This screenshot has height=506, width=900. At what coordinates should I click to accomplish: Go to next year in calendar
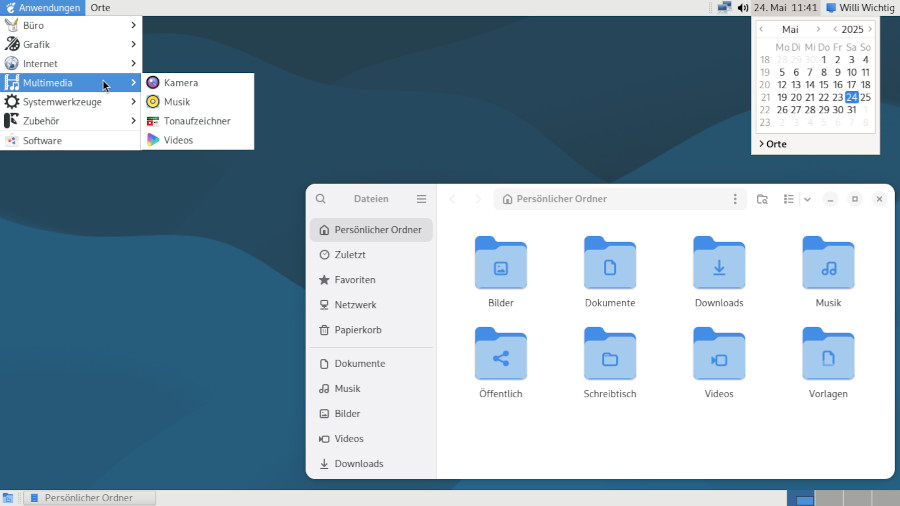pos(870,29)
